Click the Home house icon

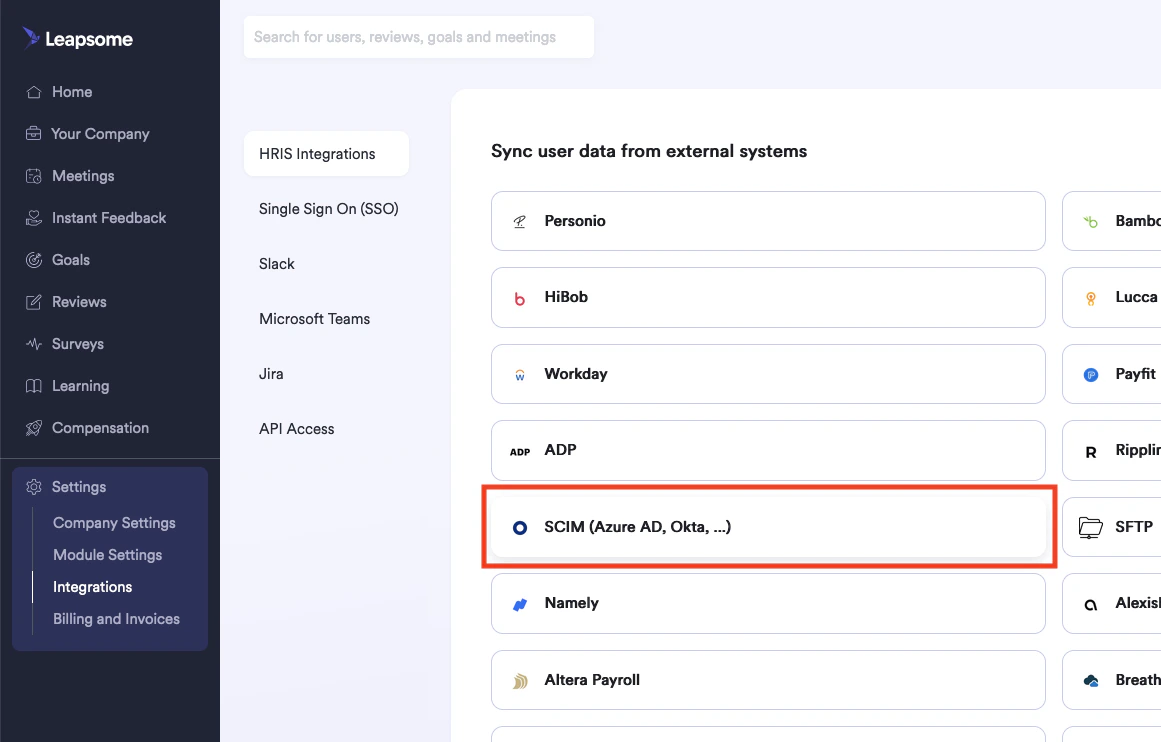pyautogui.click(x=33, y=92)
